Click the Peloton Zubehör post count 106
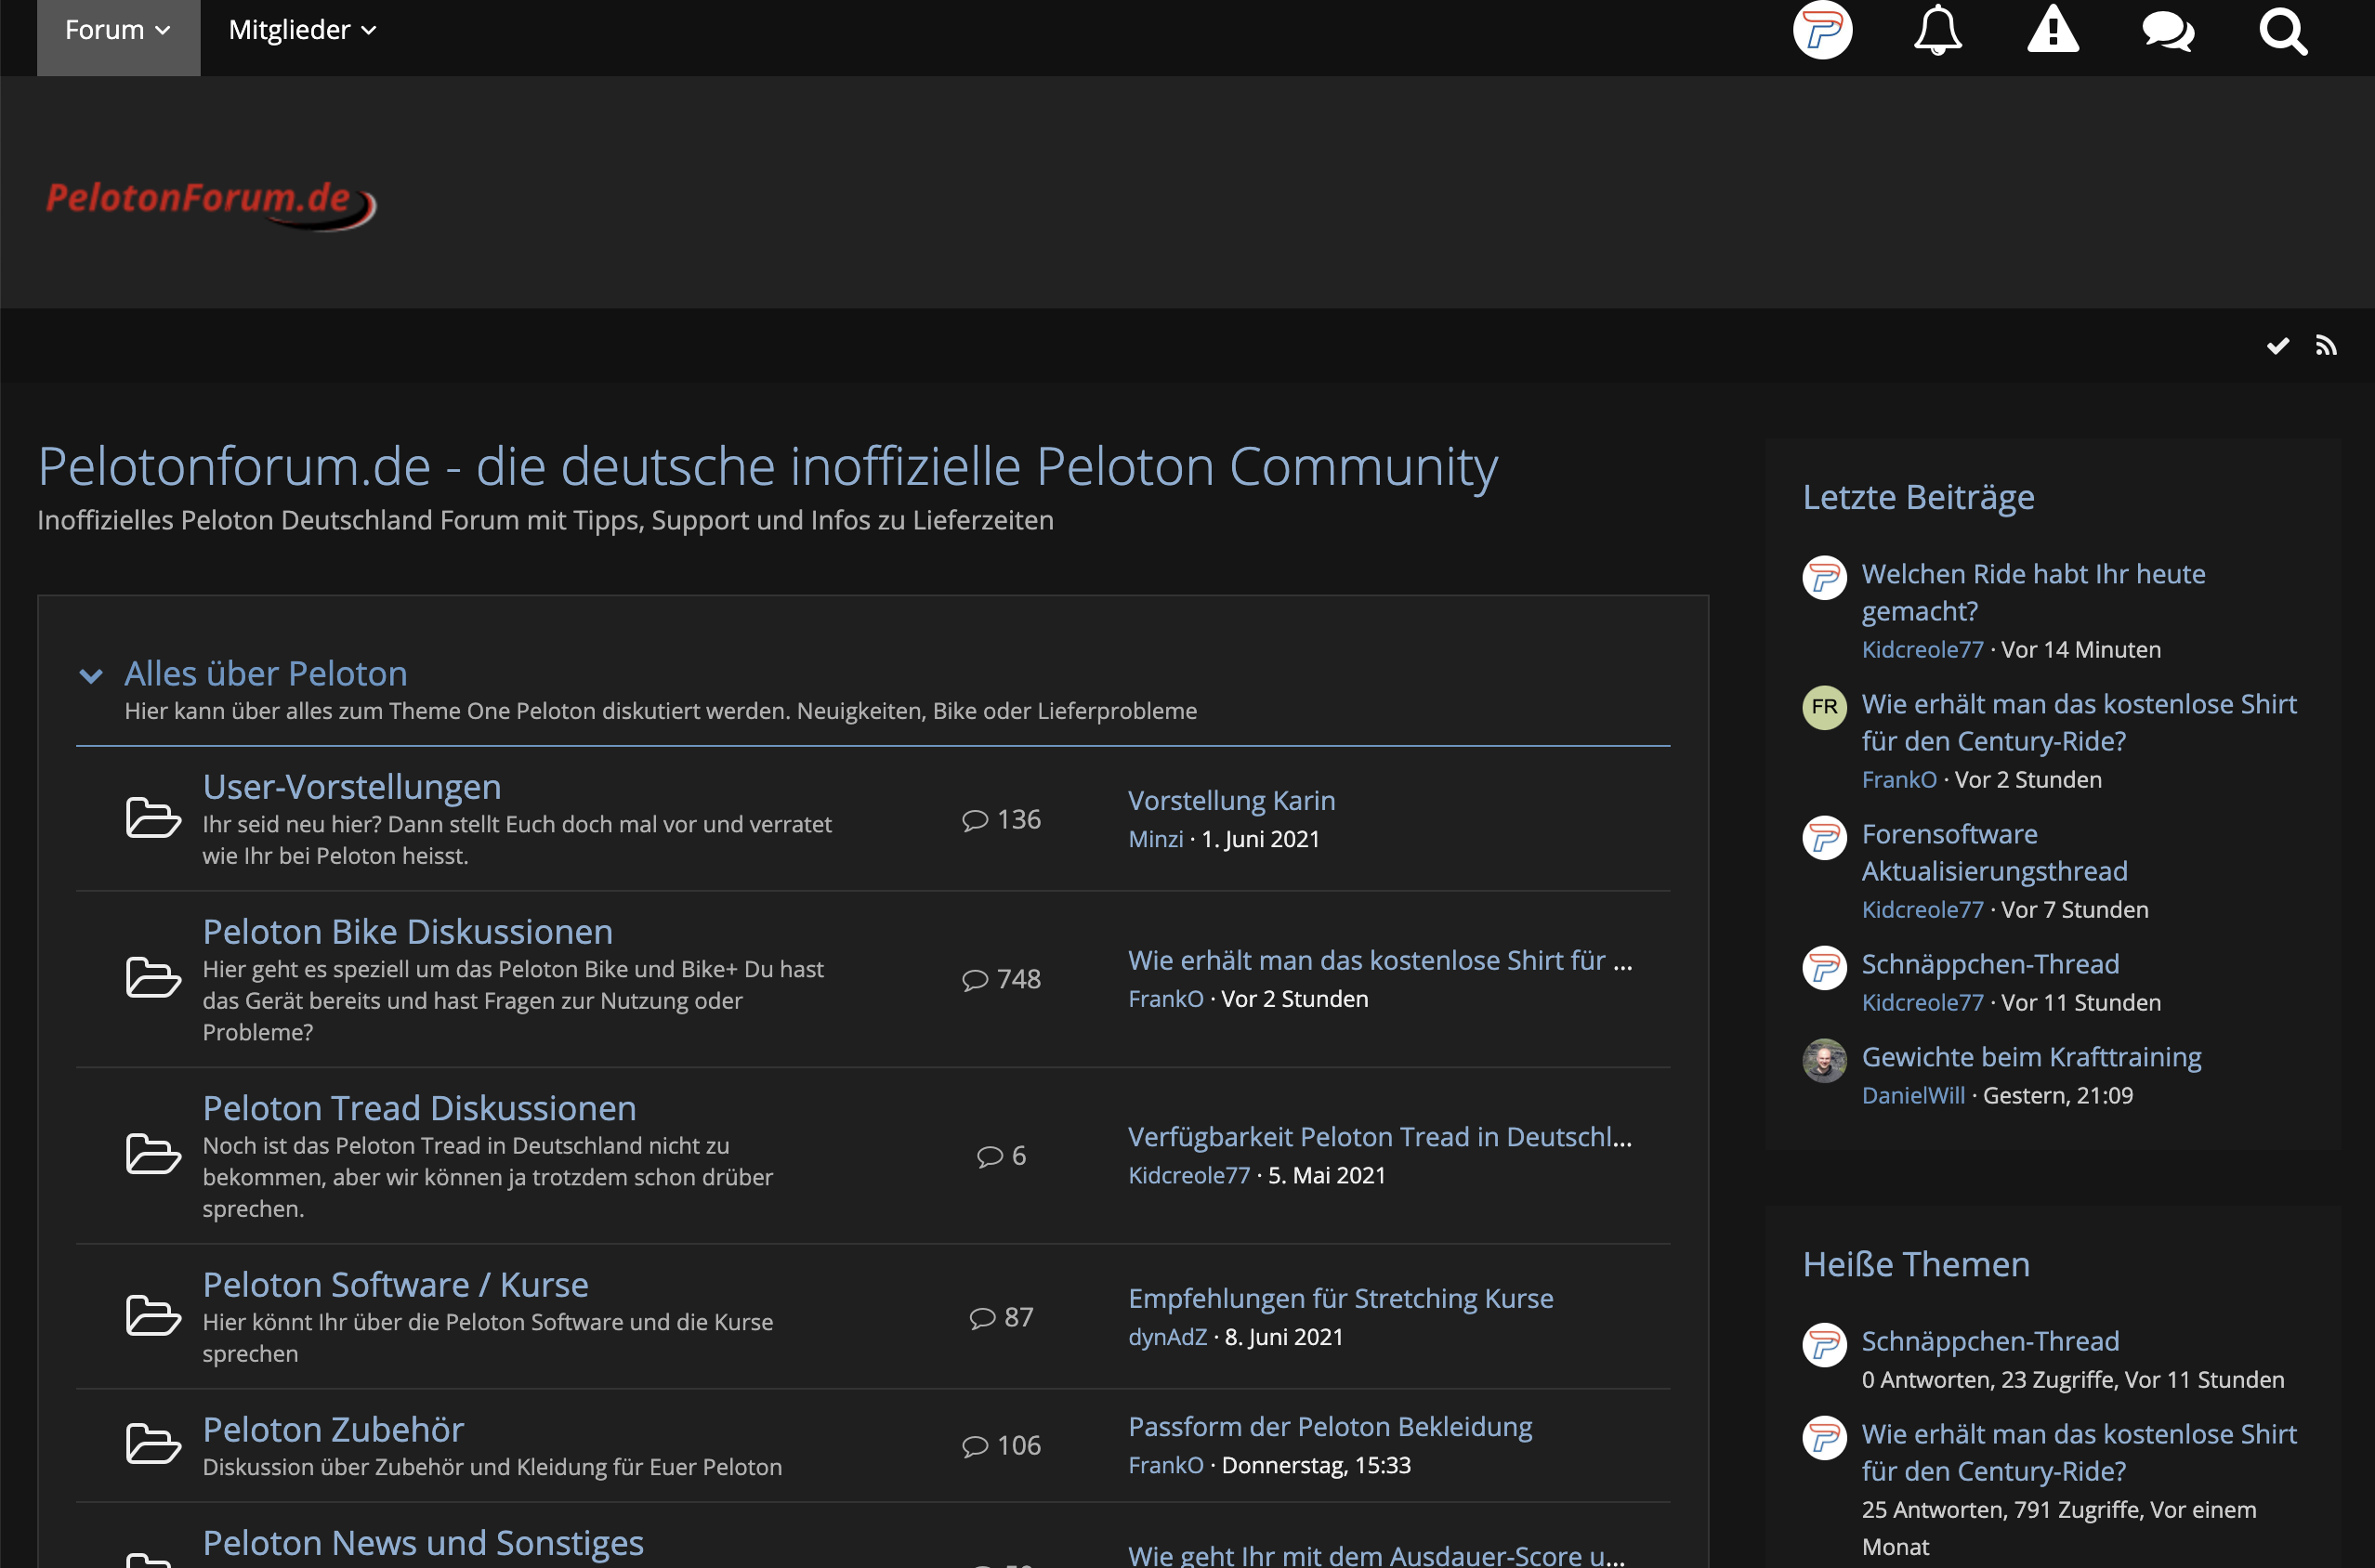This screenshot has width=2375, height=1568. (1002, 1446)
